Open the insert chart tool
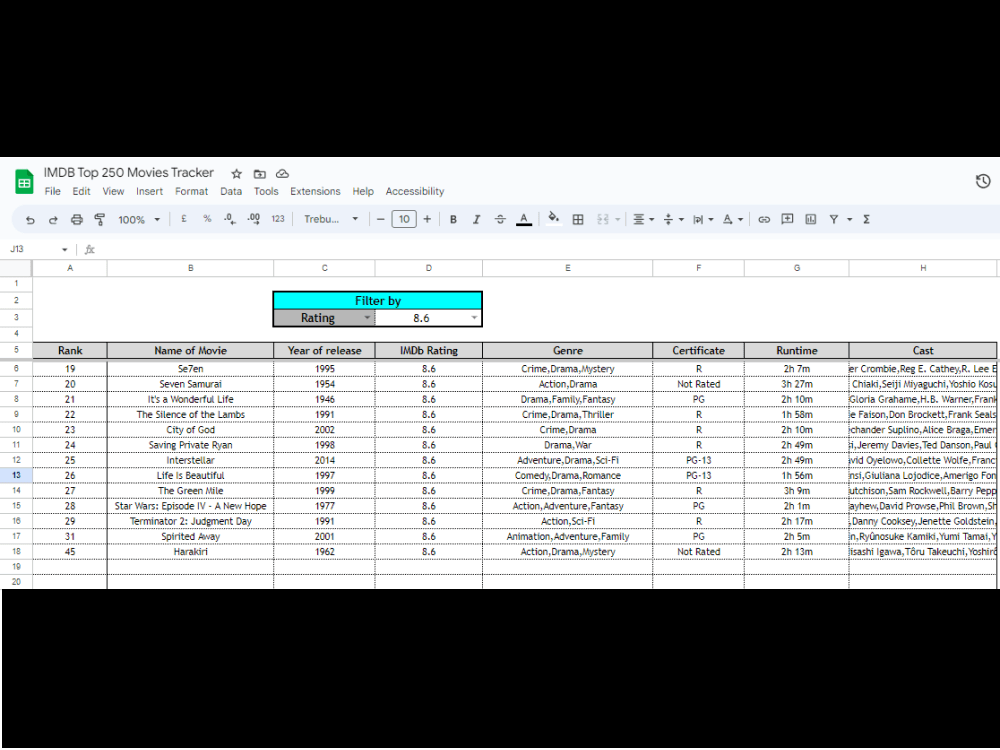1000x750 pixels. coord(811,219)
